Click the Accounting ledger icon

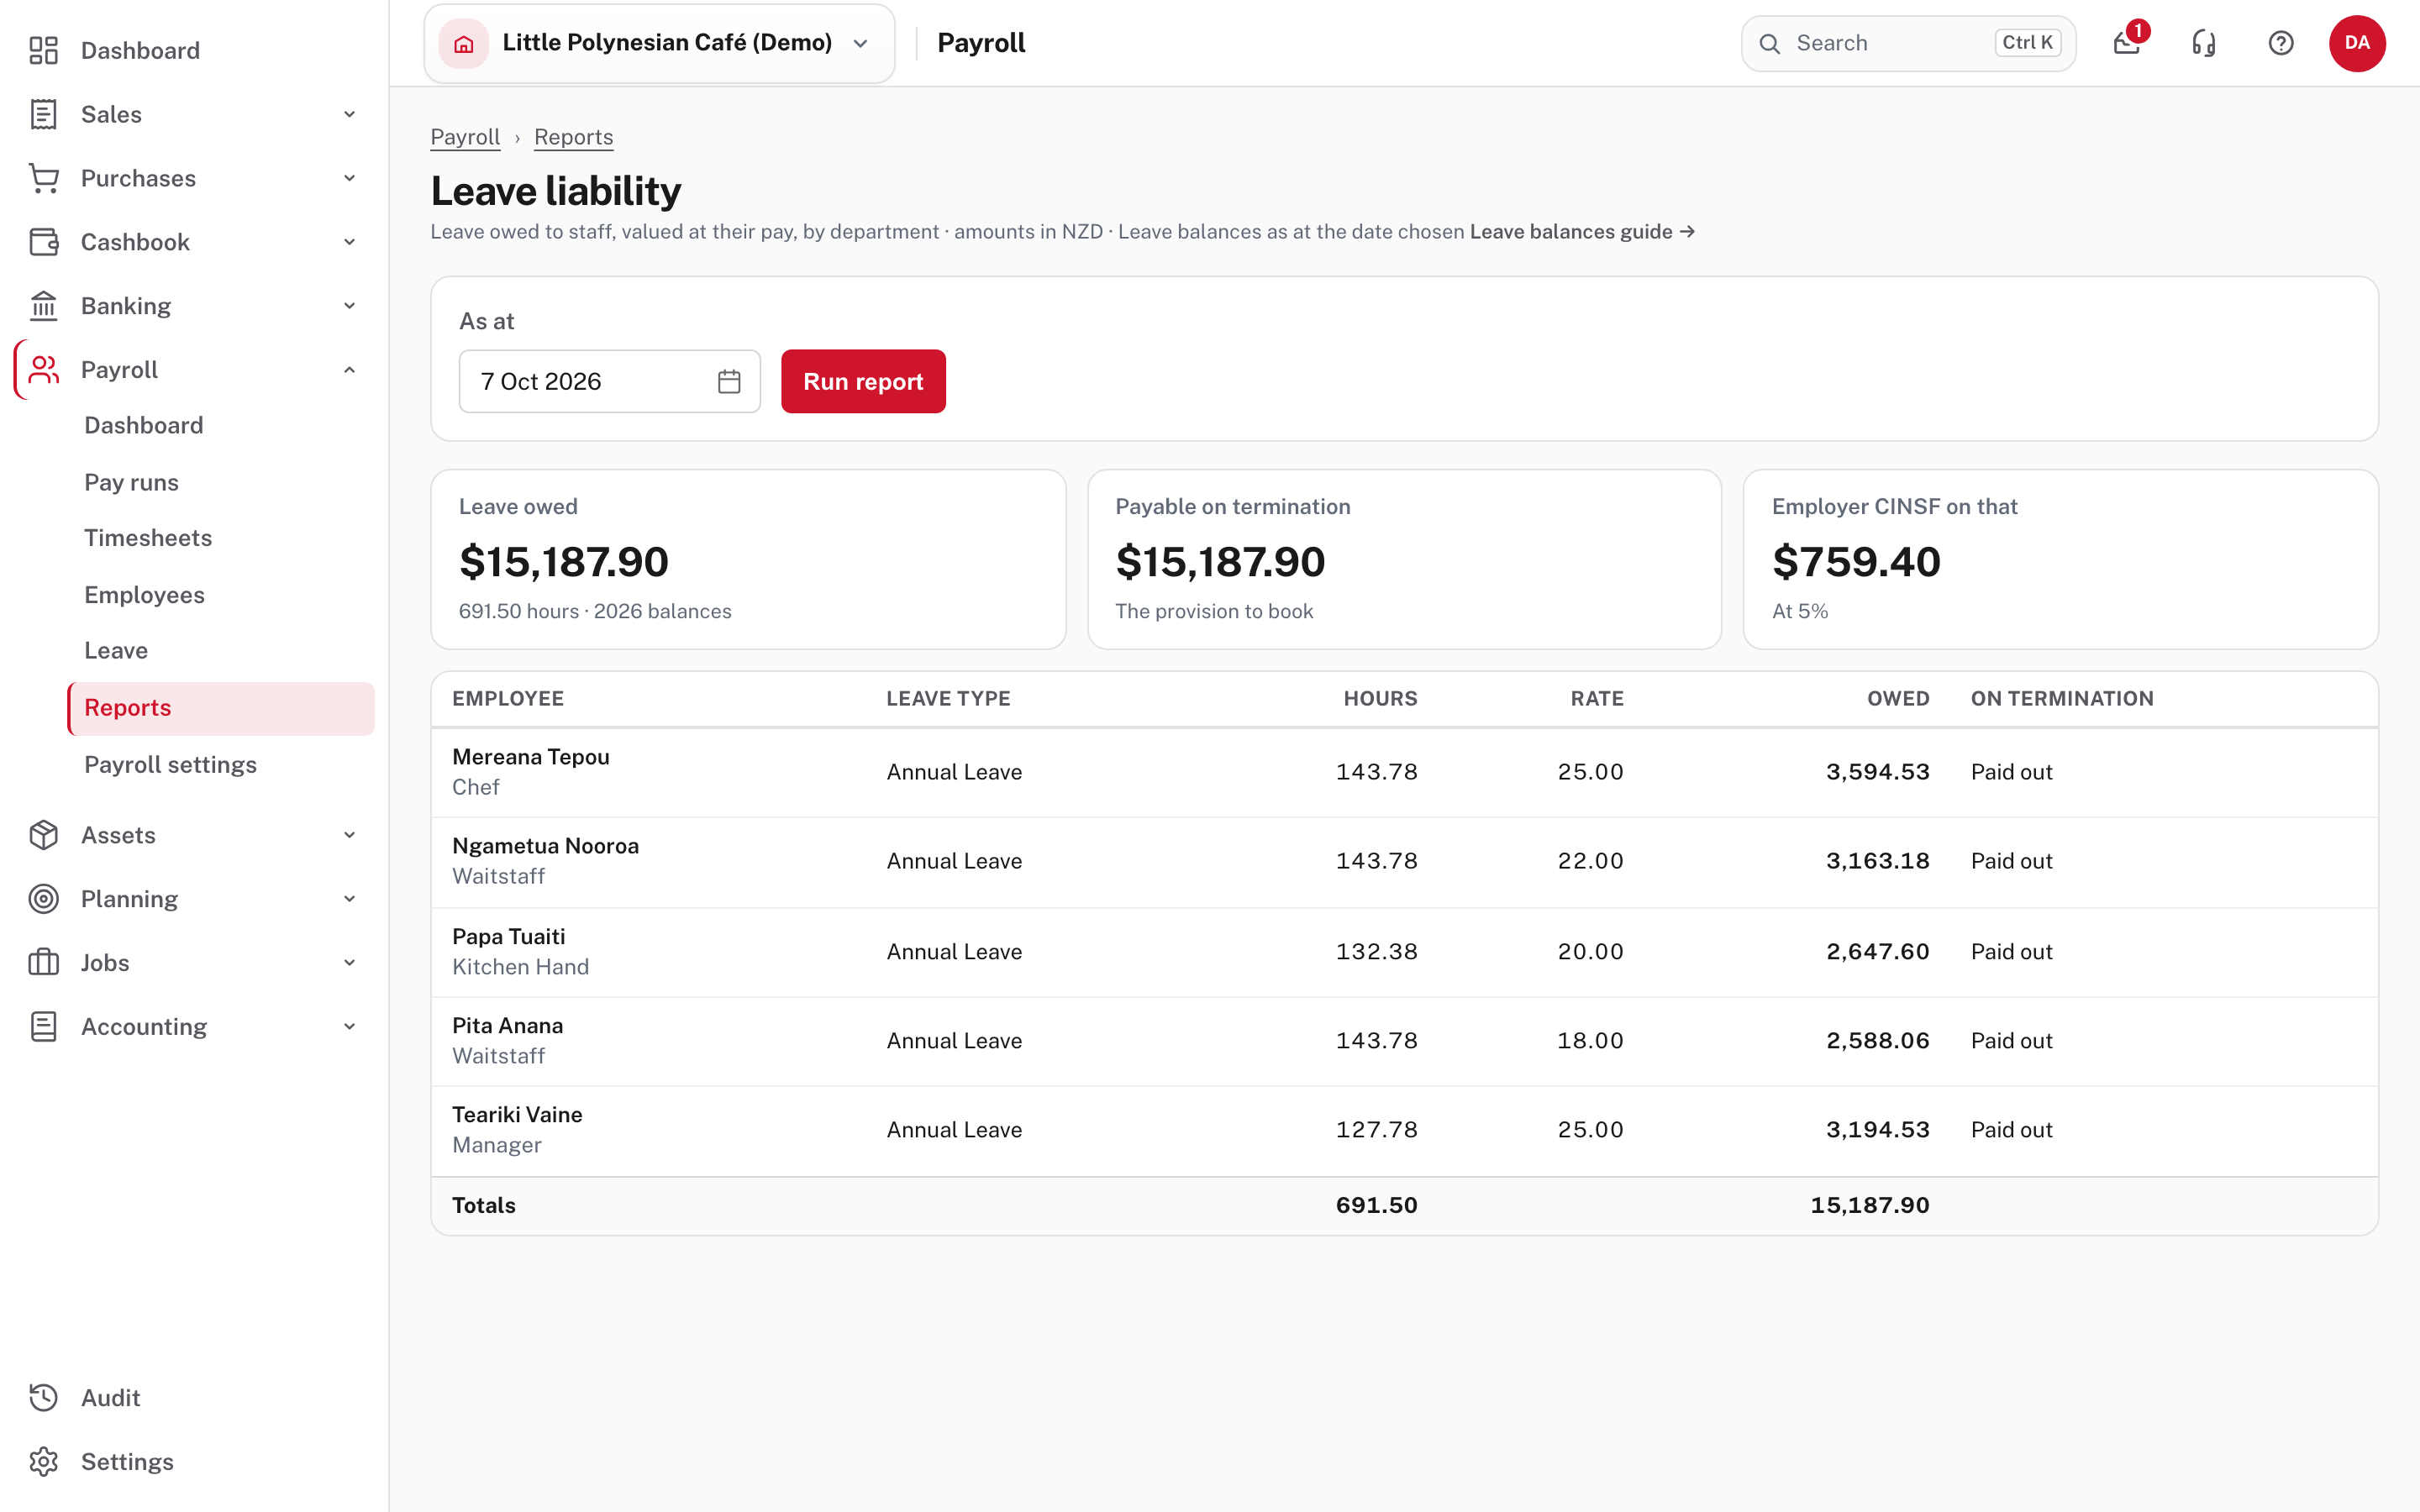(x=43, y=1027)
